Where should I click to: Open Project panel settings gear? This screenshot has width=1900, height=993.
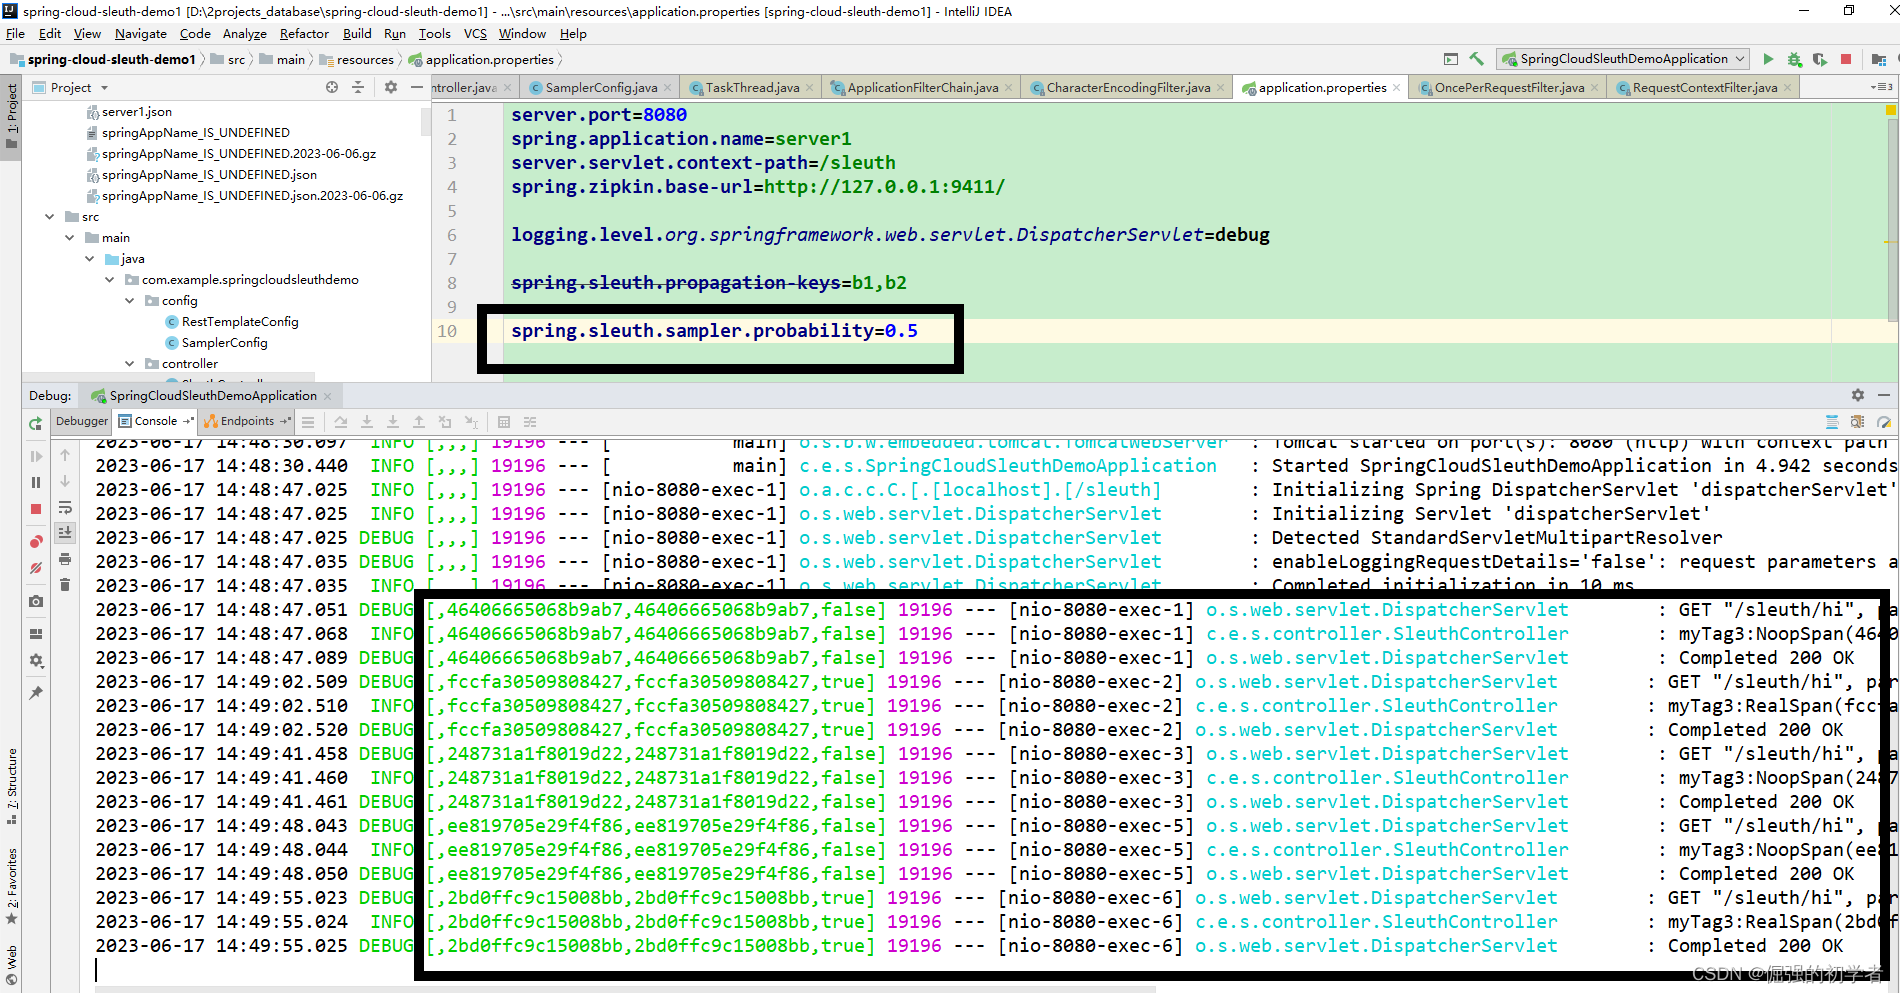(391, 88)
